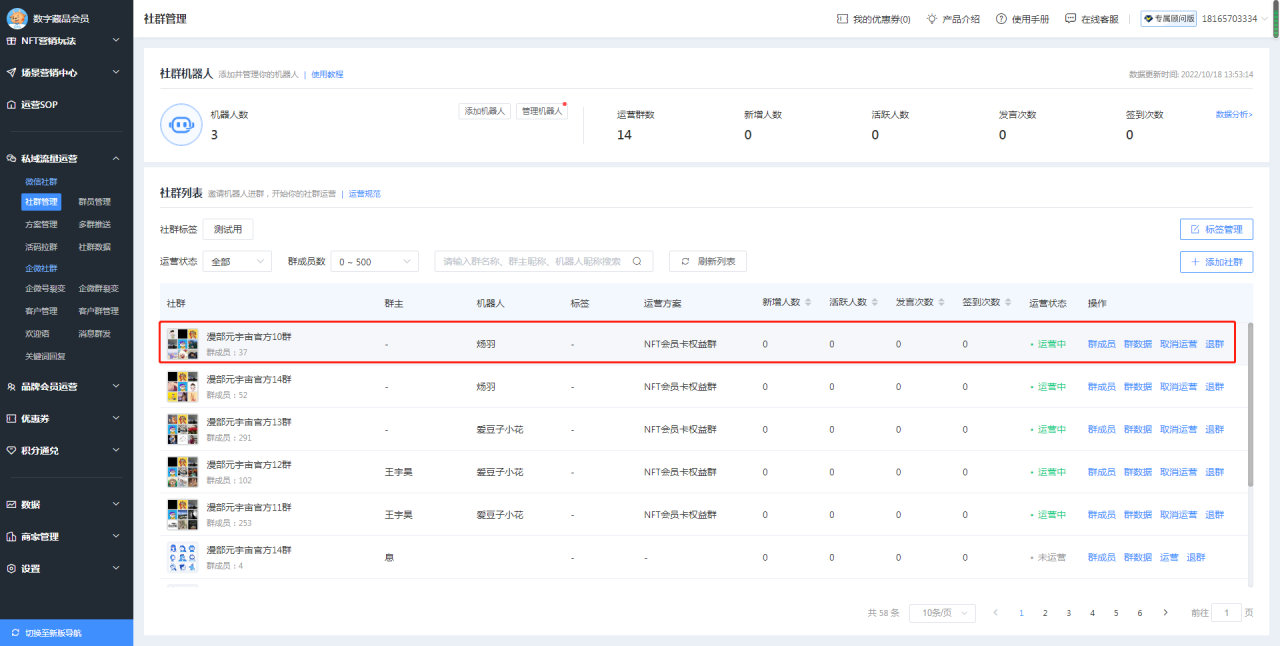Open 关键词回复 in the sidebar menu
Screen dimensions: 1280x646
coord(45,356)
